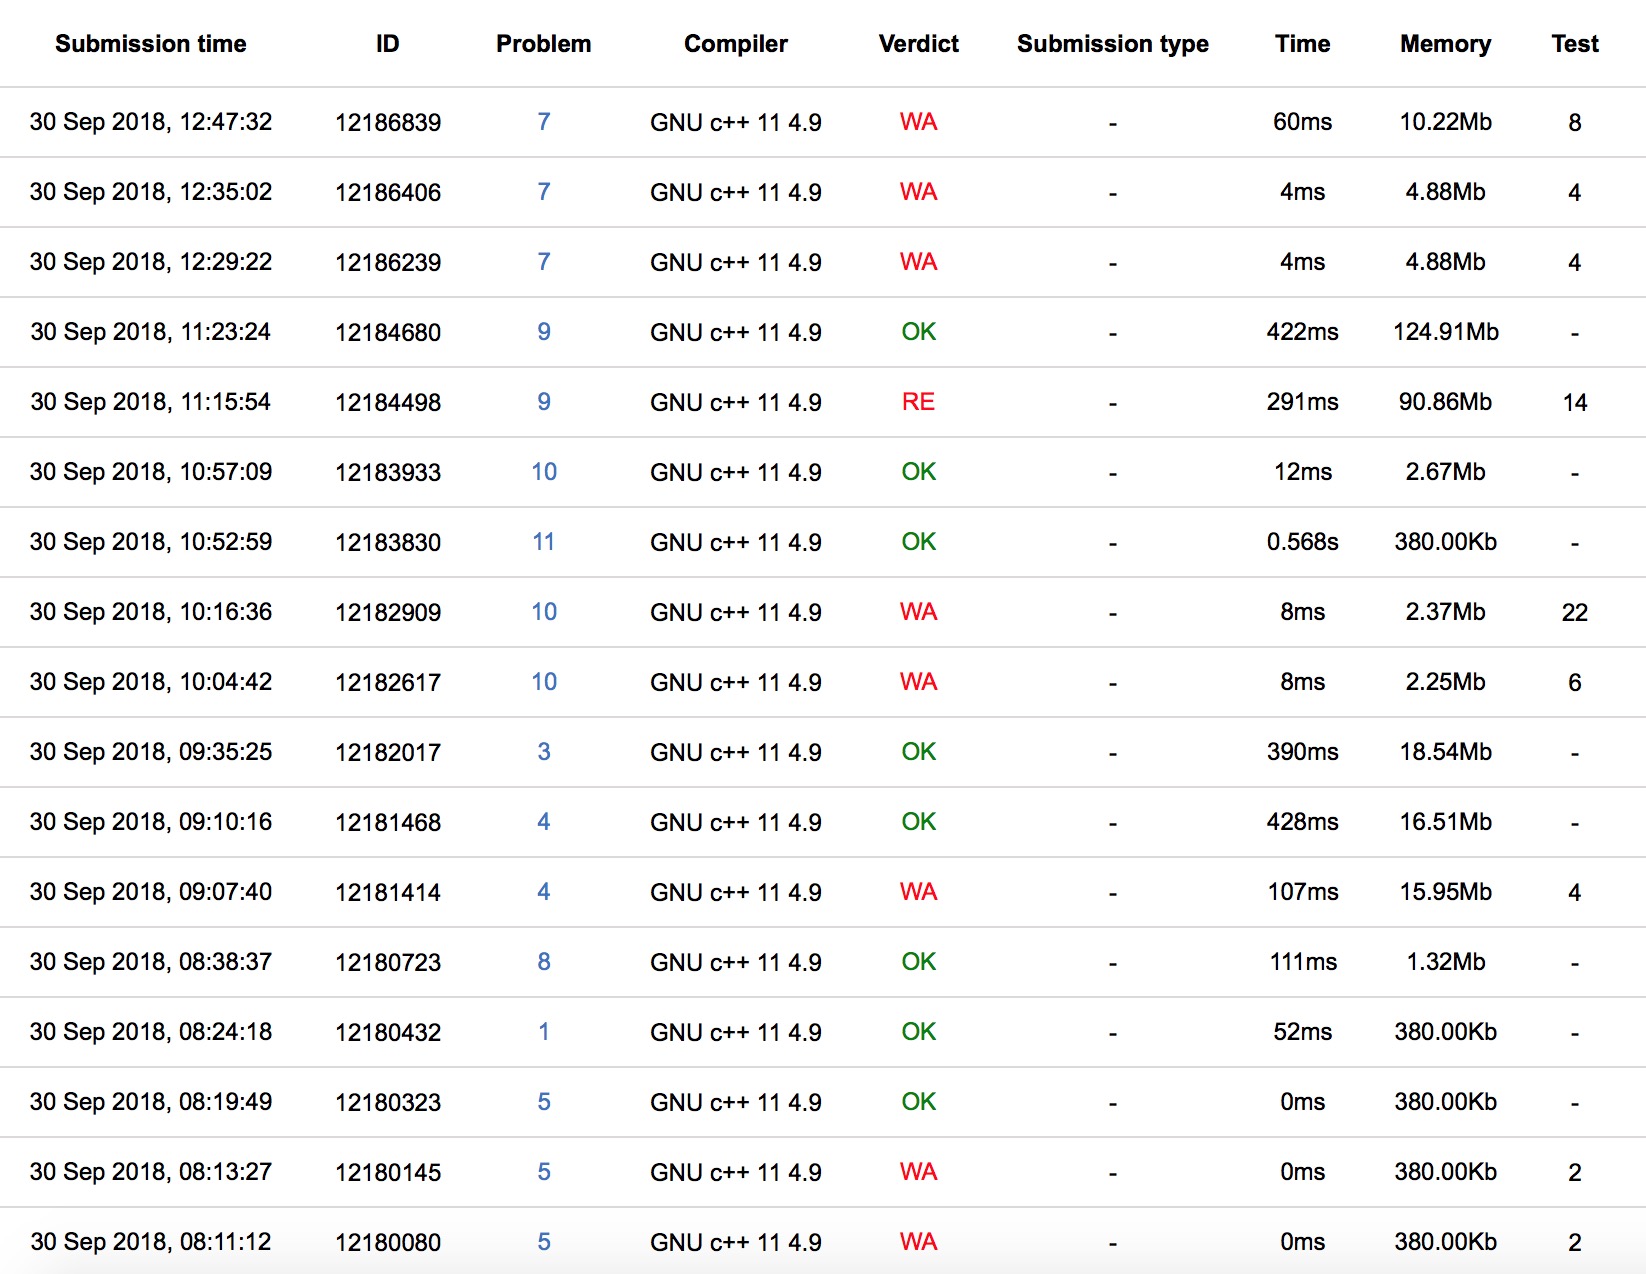This screenshot has height=1274, width=1646.
Task: Open the problem 3 link
Action: (x=543, y=752)
